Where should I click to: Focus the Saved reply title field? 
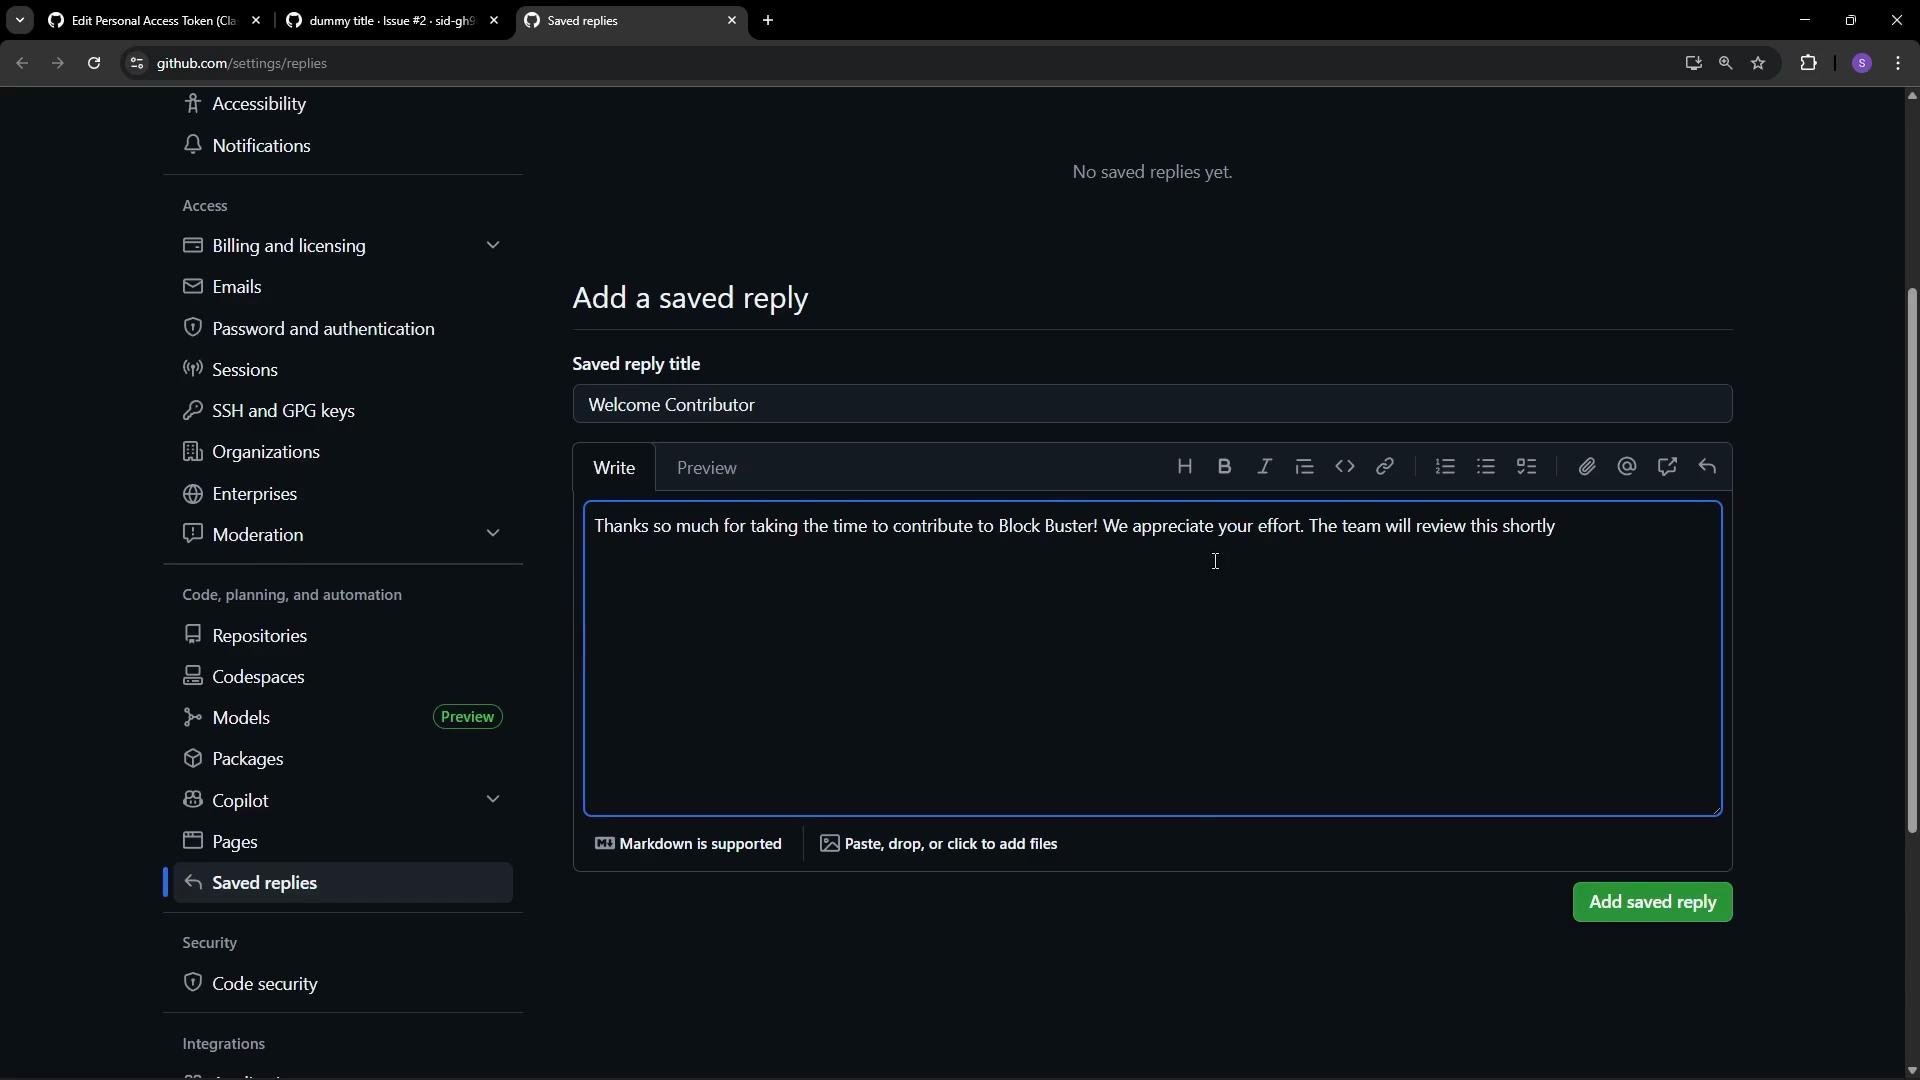coord(1152,405)
